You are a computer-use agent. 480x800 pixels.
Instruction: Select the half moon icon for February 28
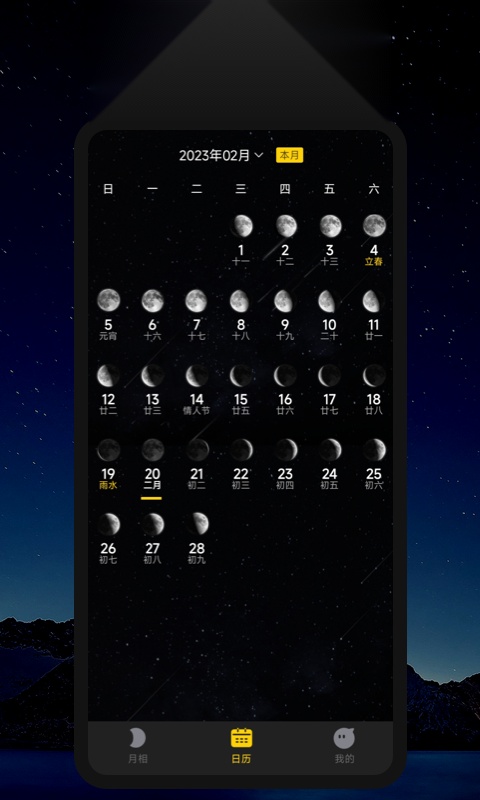click(196, 524)
